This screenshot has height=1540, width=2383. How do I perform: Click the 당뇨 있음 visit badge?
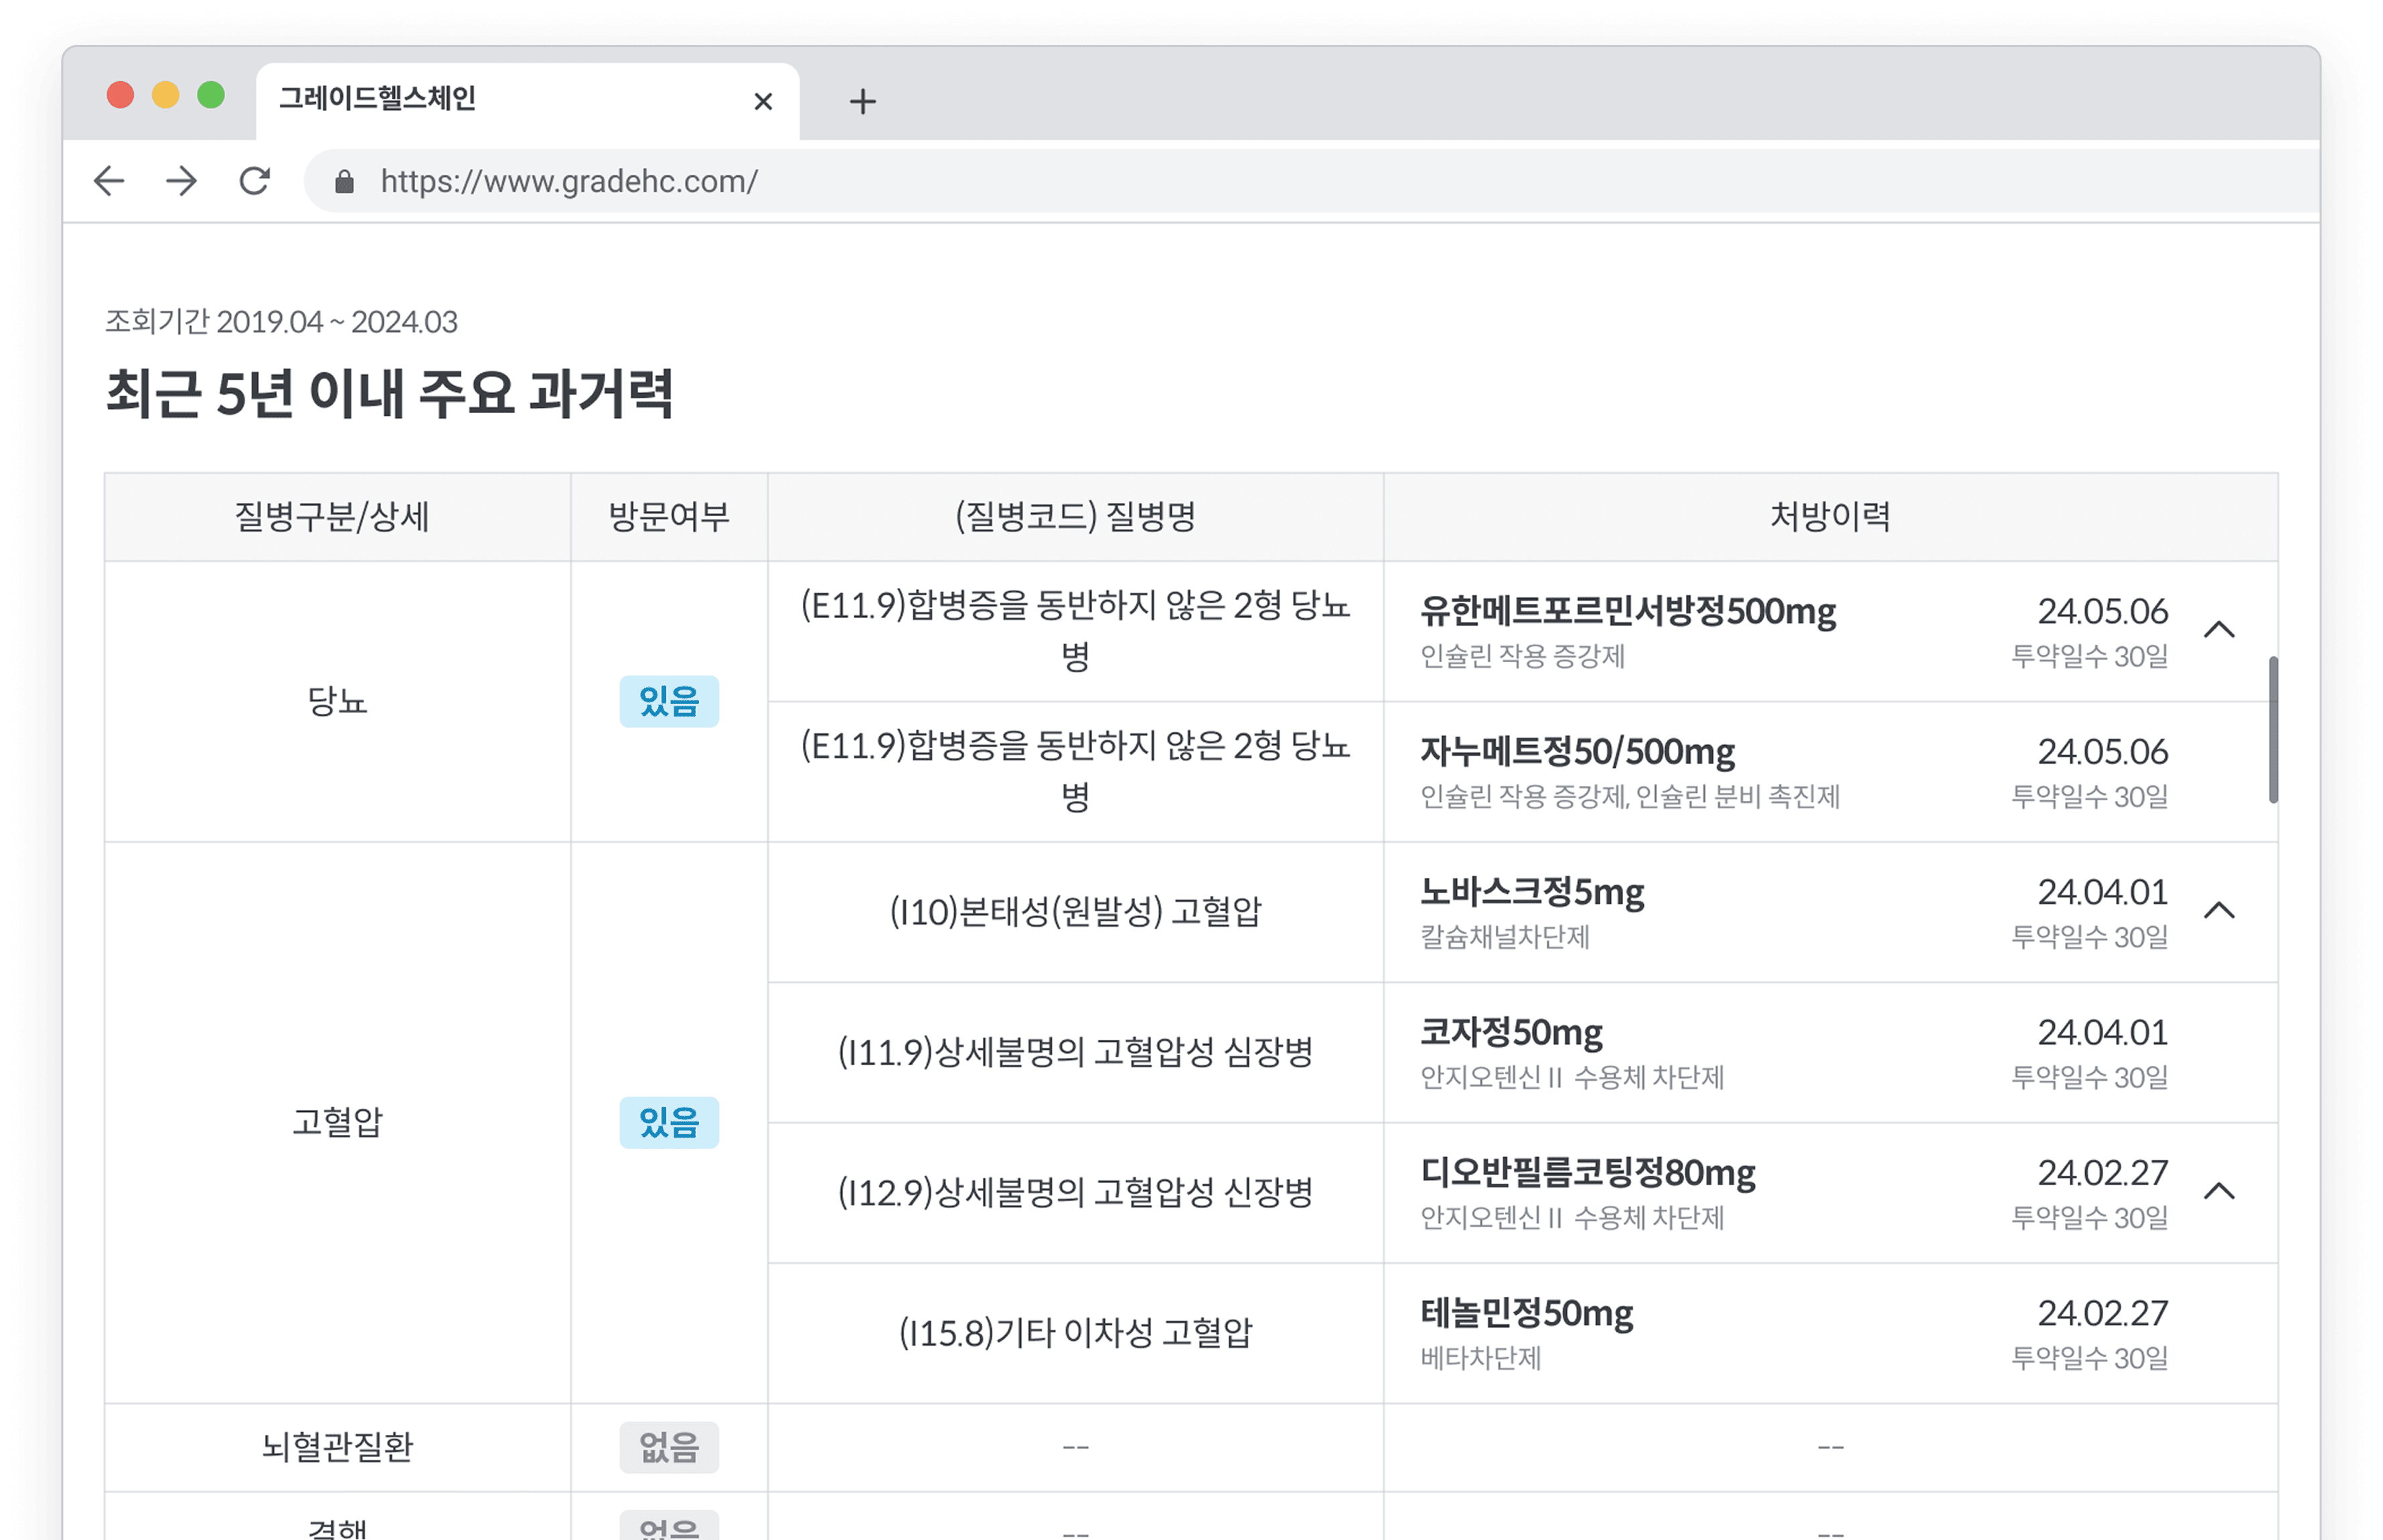tap(669, 701)
